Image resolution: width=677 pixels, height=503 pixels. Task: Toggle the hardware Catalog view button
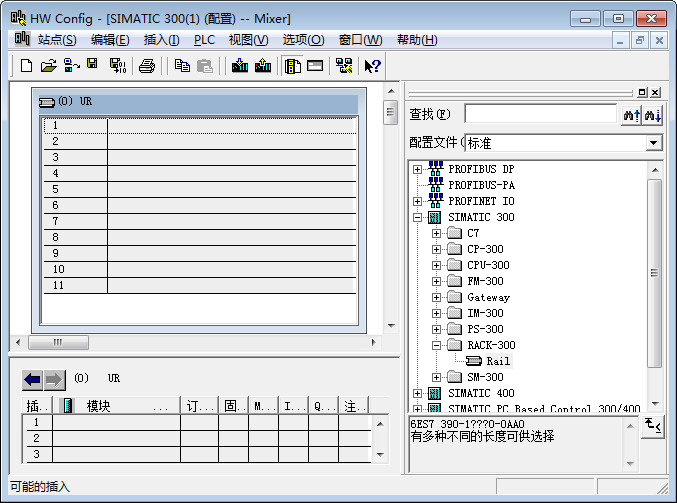(292, 66)
